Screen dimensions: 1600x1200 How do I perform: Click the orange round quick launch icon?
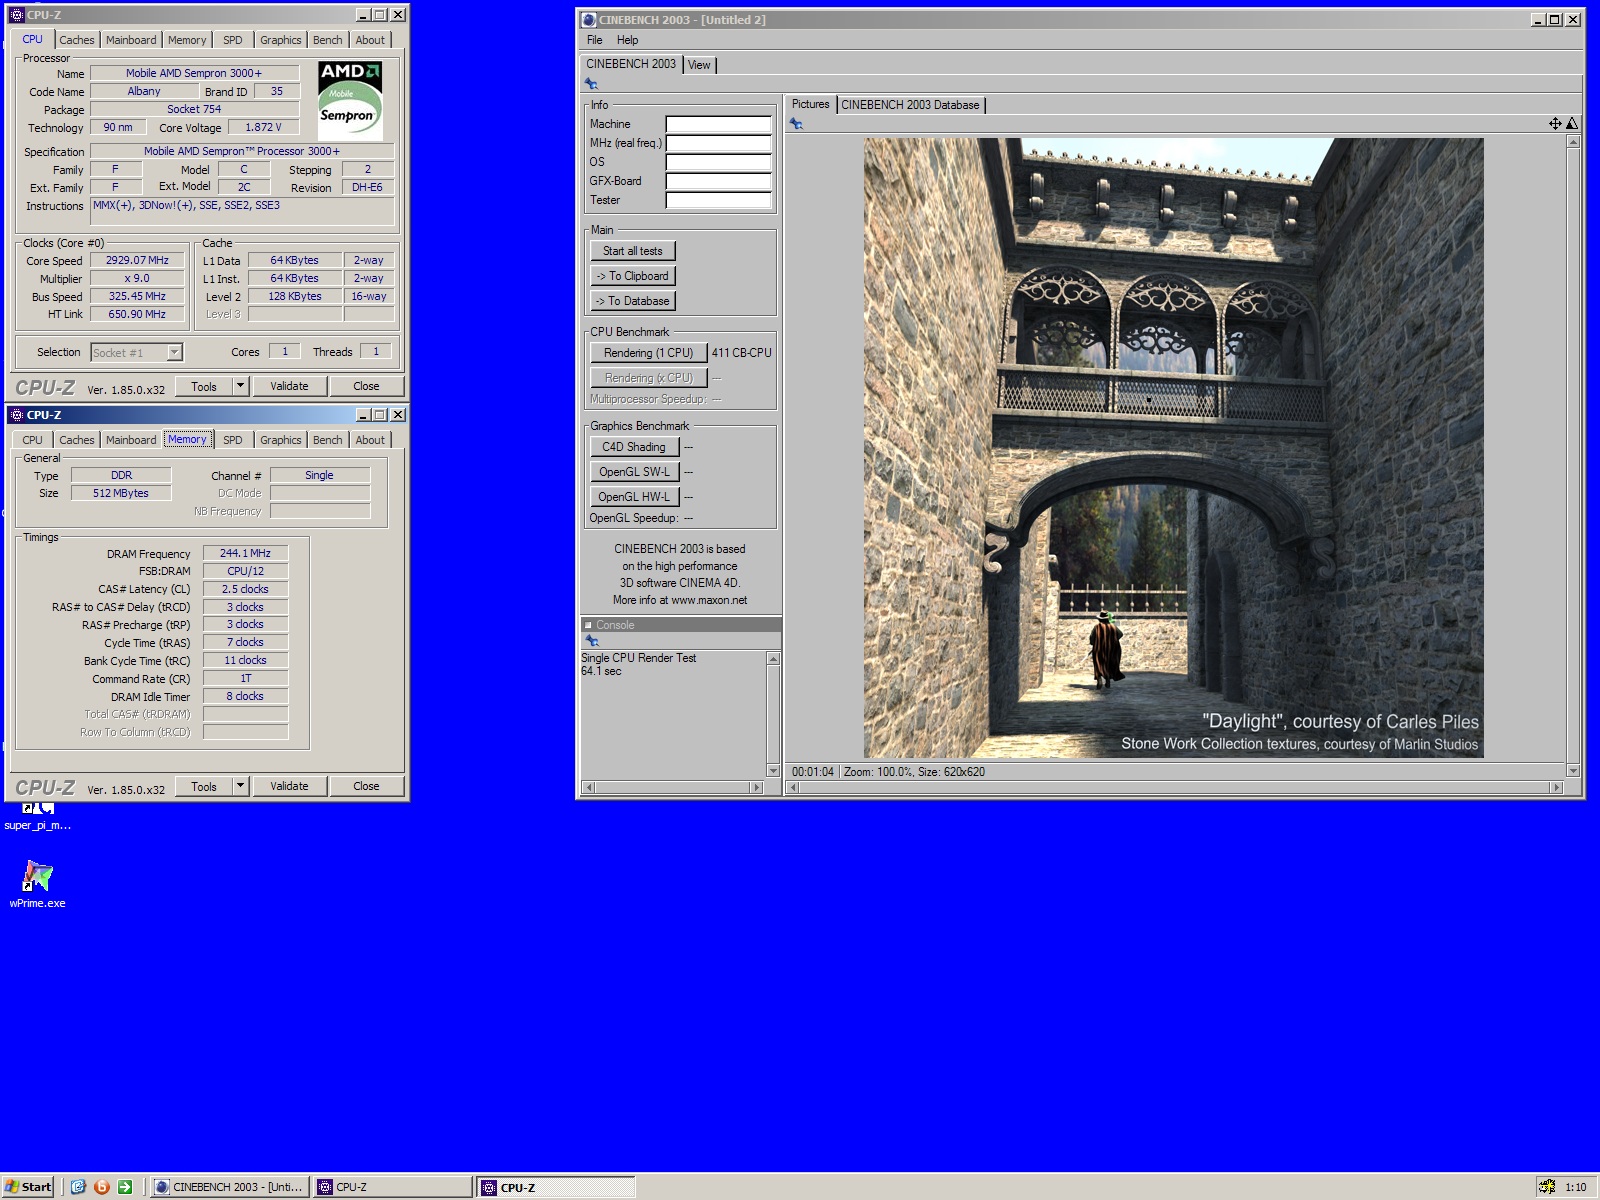point(101,1187)
